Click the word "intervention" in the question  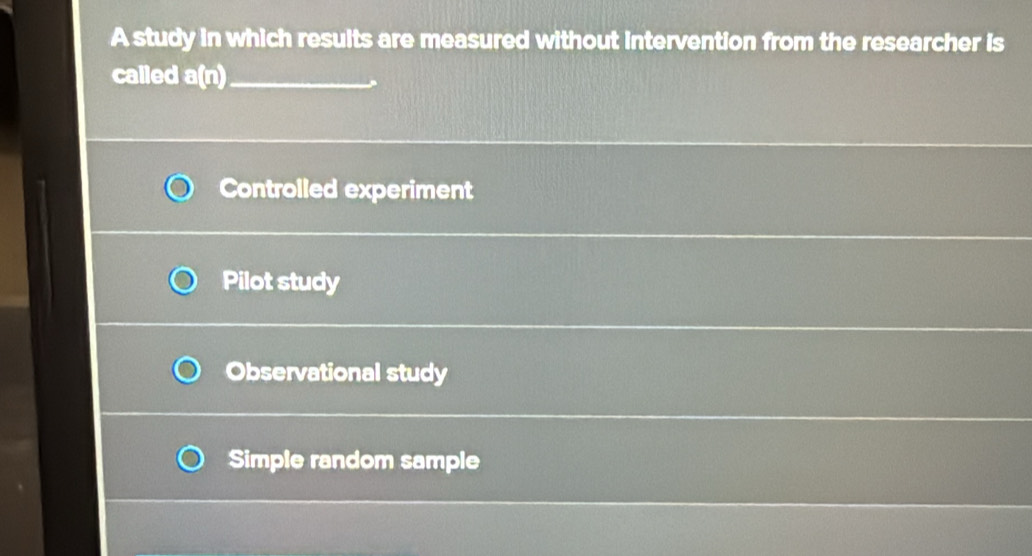(x=686, y=43)
